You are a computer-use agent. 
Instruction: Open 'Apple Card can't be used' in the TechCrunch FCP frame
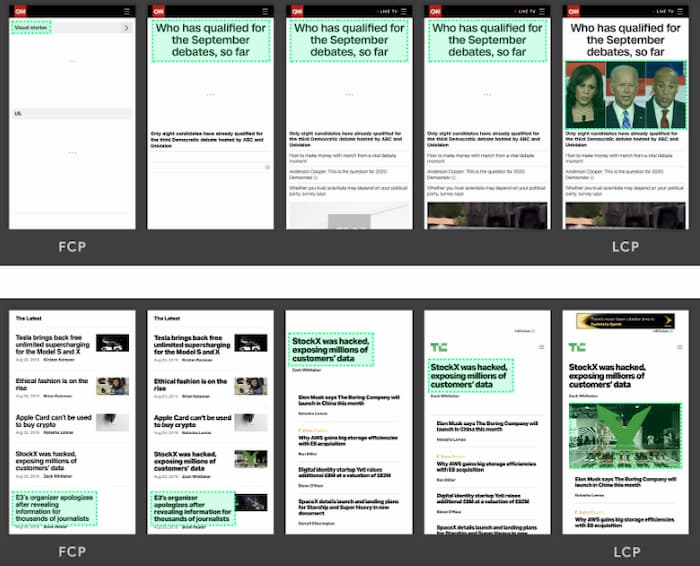tap(54, 421)
